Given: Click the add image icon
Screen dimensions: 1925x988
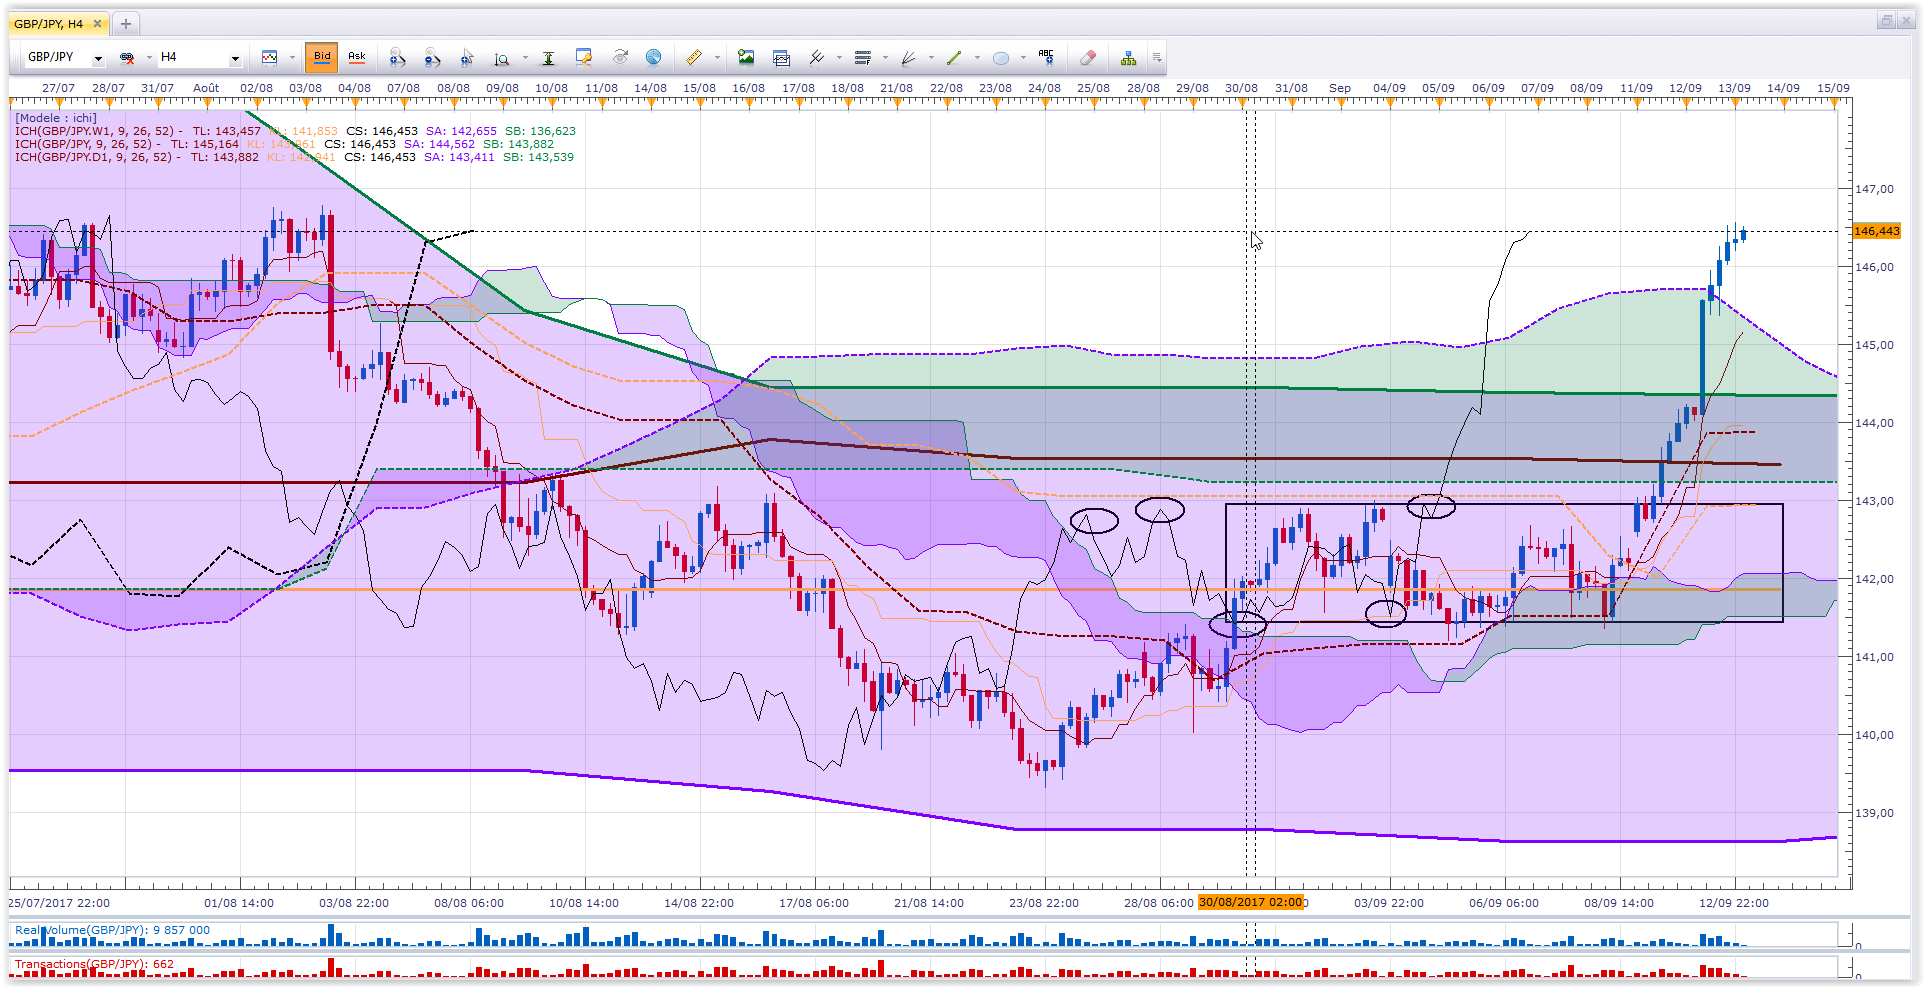Looking at the screenshot, I should (x=746, y=58).
